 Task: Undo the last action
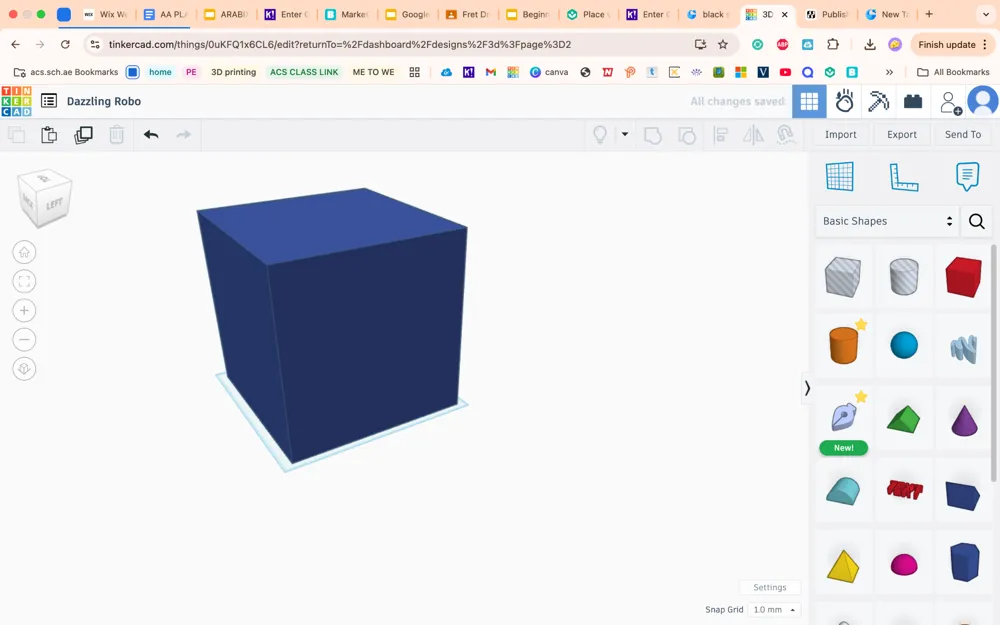(x=151, y=135)
